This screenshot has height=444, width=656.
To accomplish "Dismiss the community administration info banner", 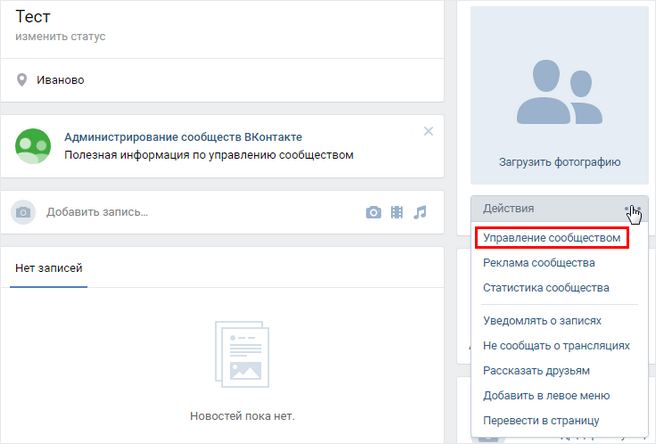I will 428,131.
